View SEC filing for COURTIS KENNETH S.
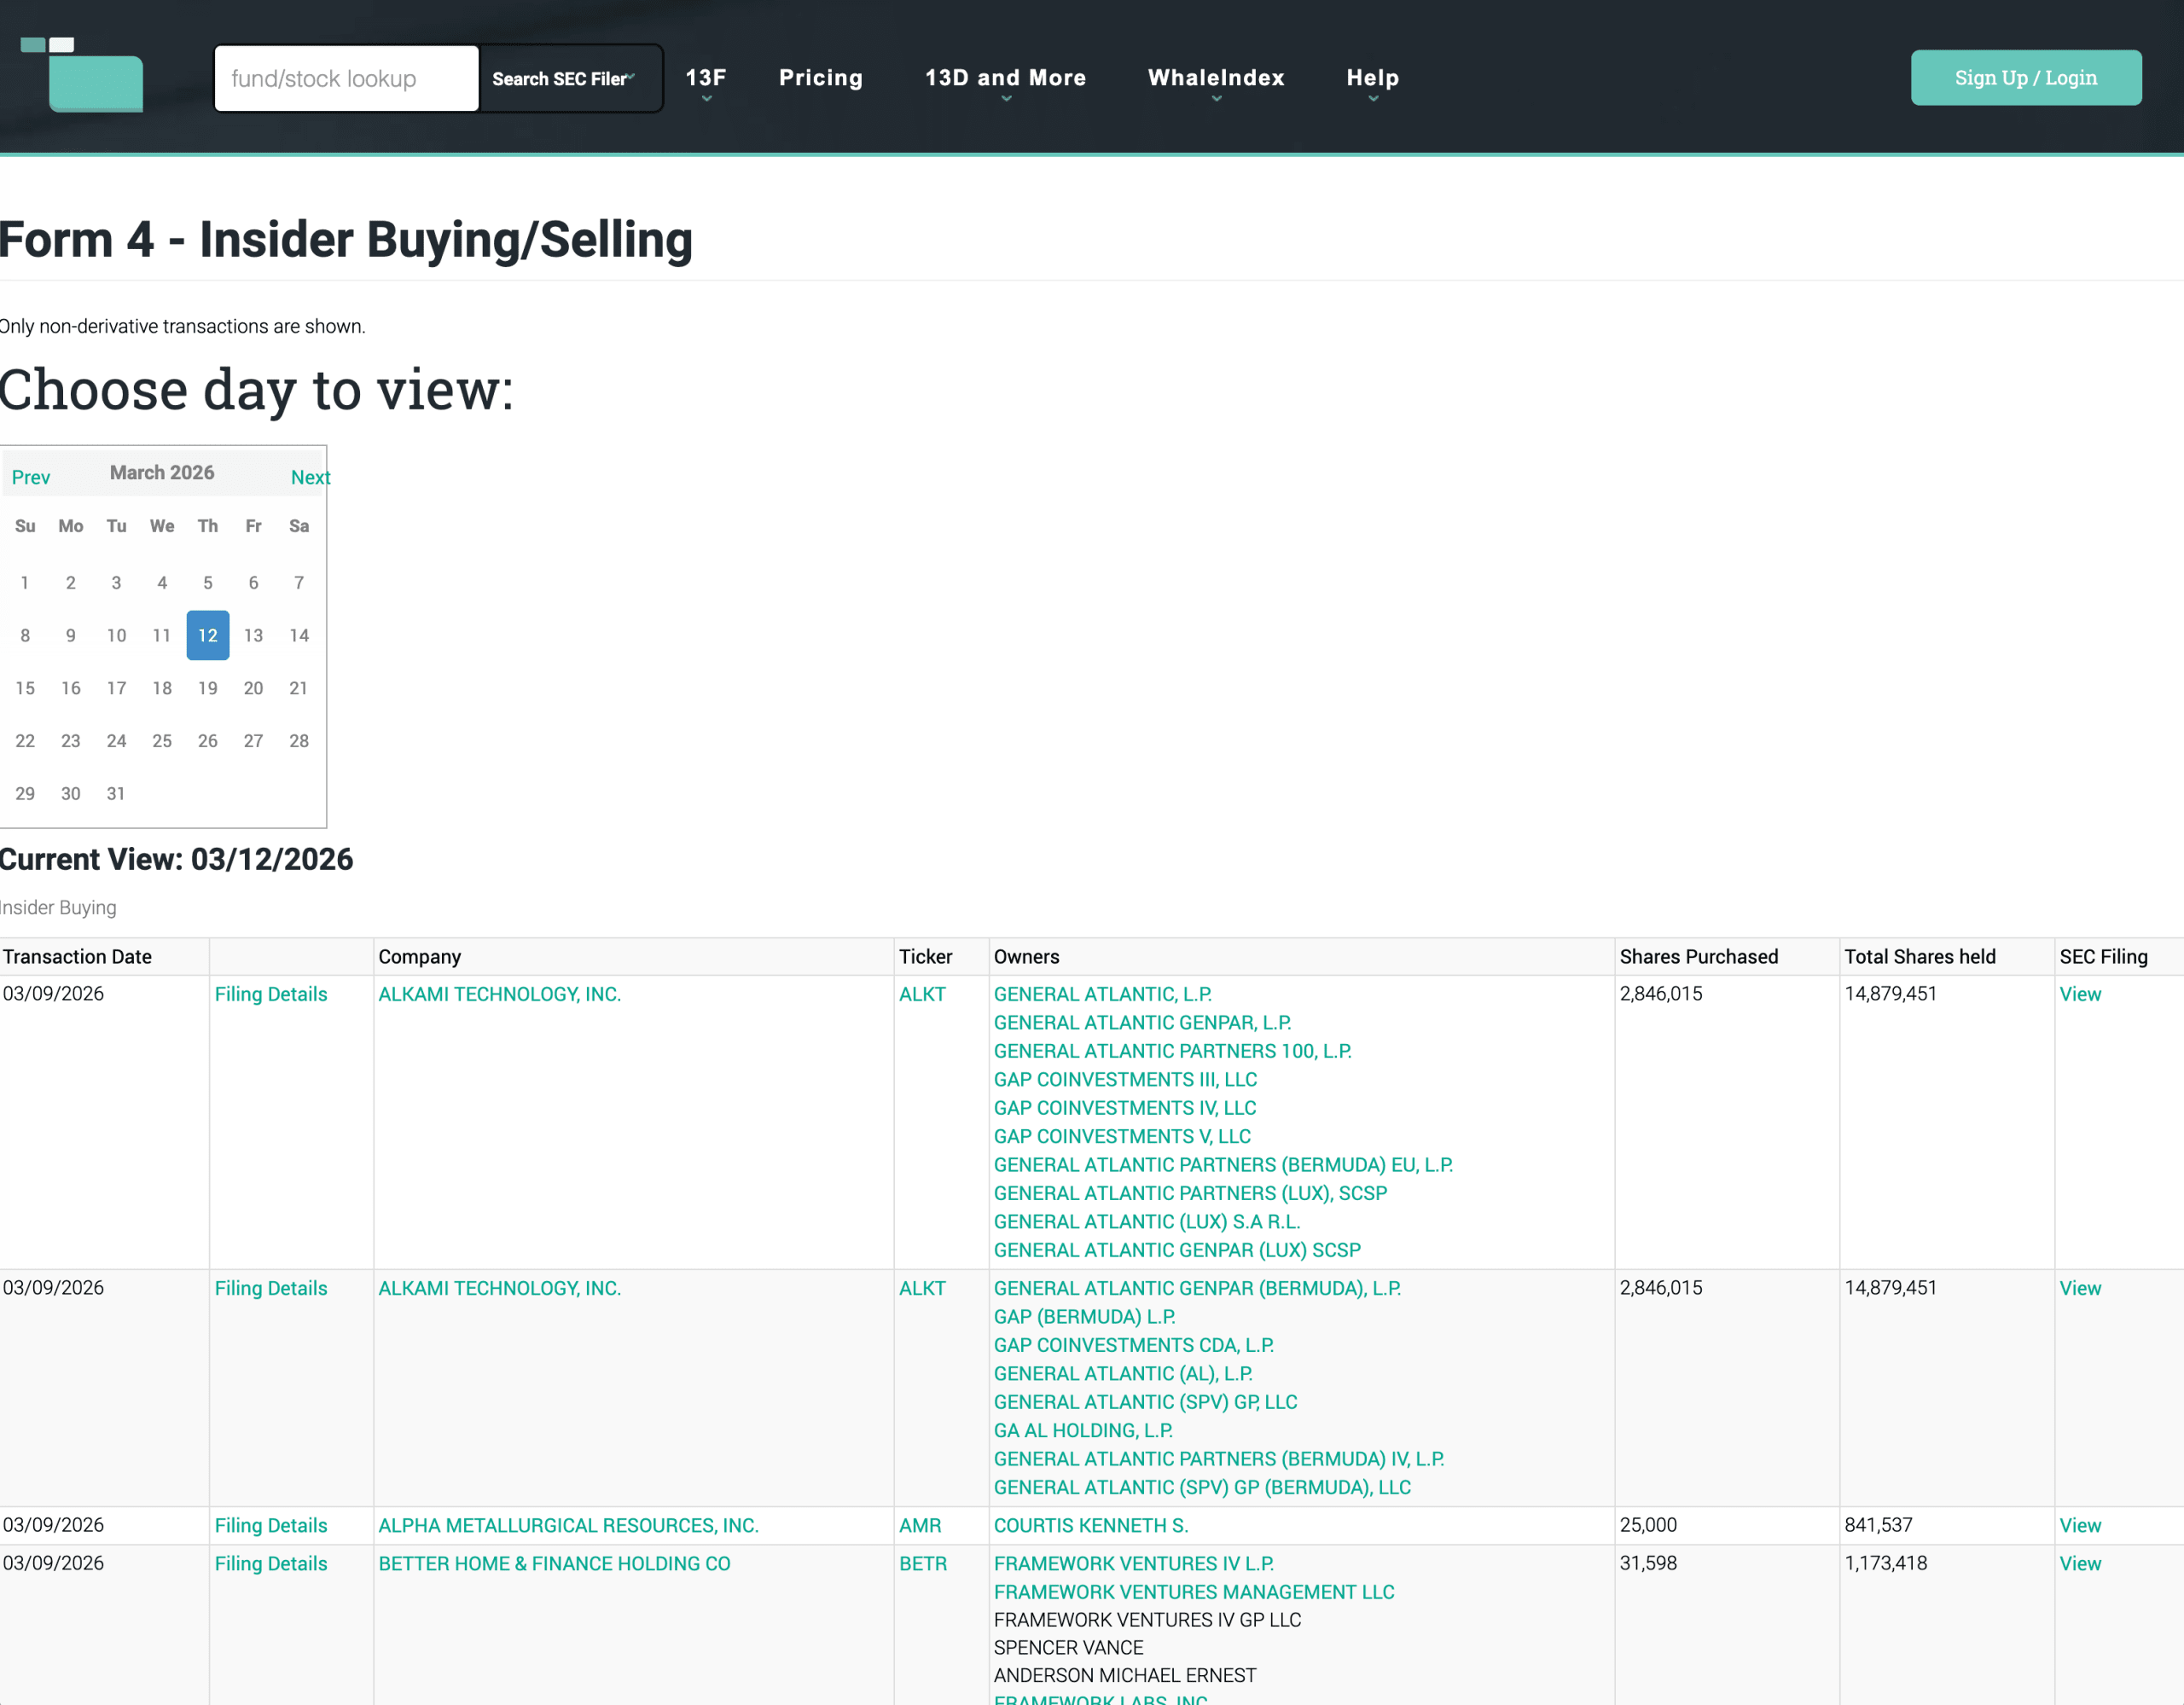This screenshot has height=1705, width=2184. point(2079,1525)
